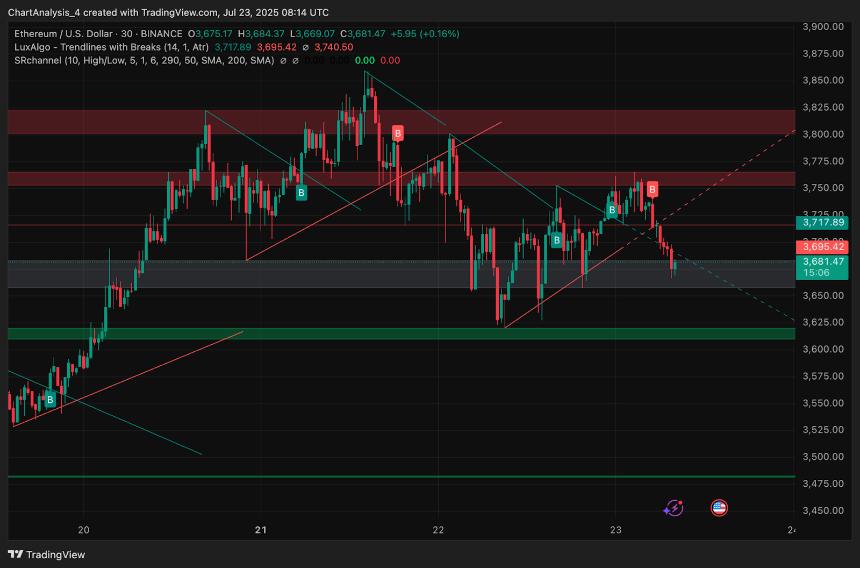Click green B label before date 20
860x568 pixels.
coord(49,400)
